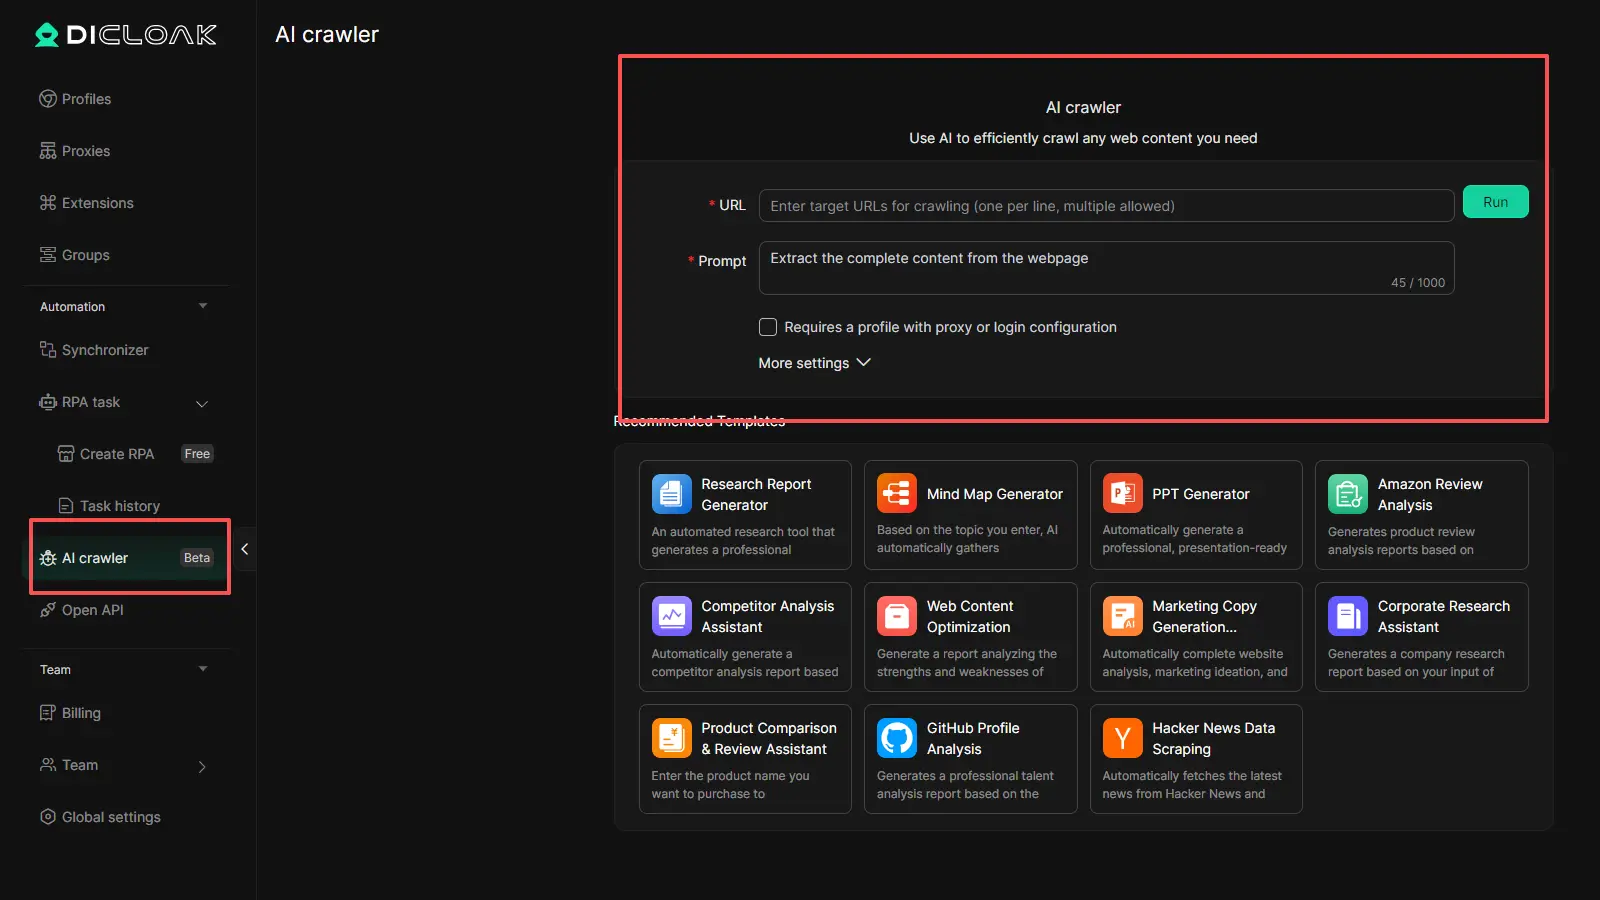1600x900 pixels.
Task: Go to the Proxies page
Action: [x=86, y=151]
